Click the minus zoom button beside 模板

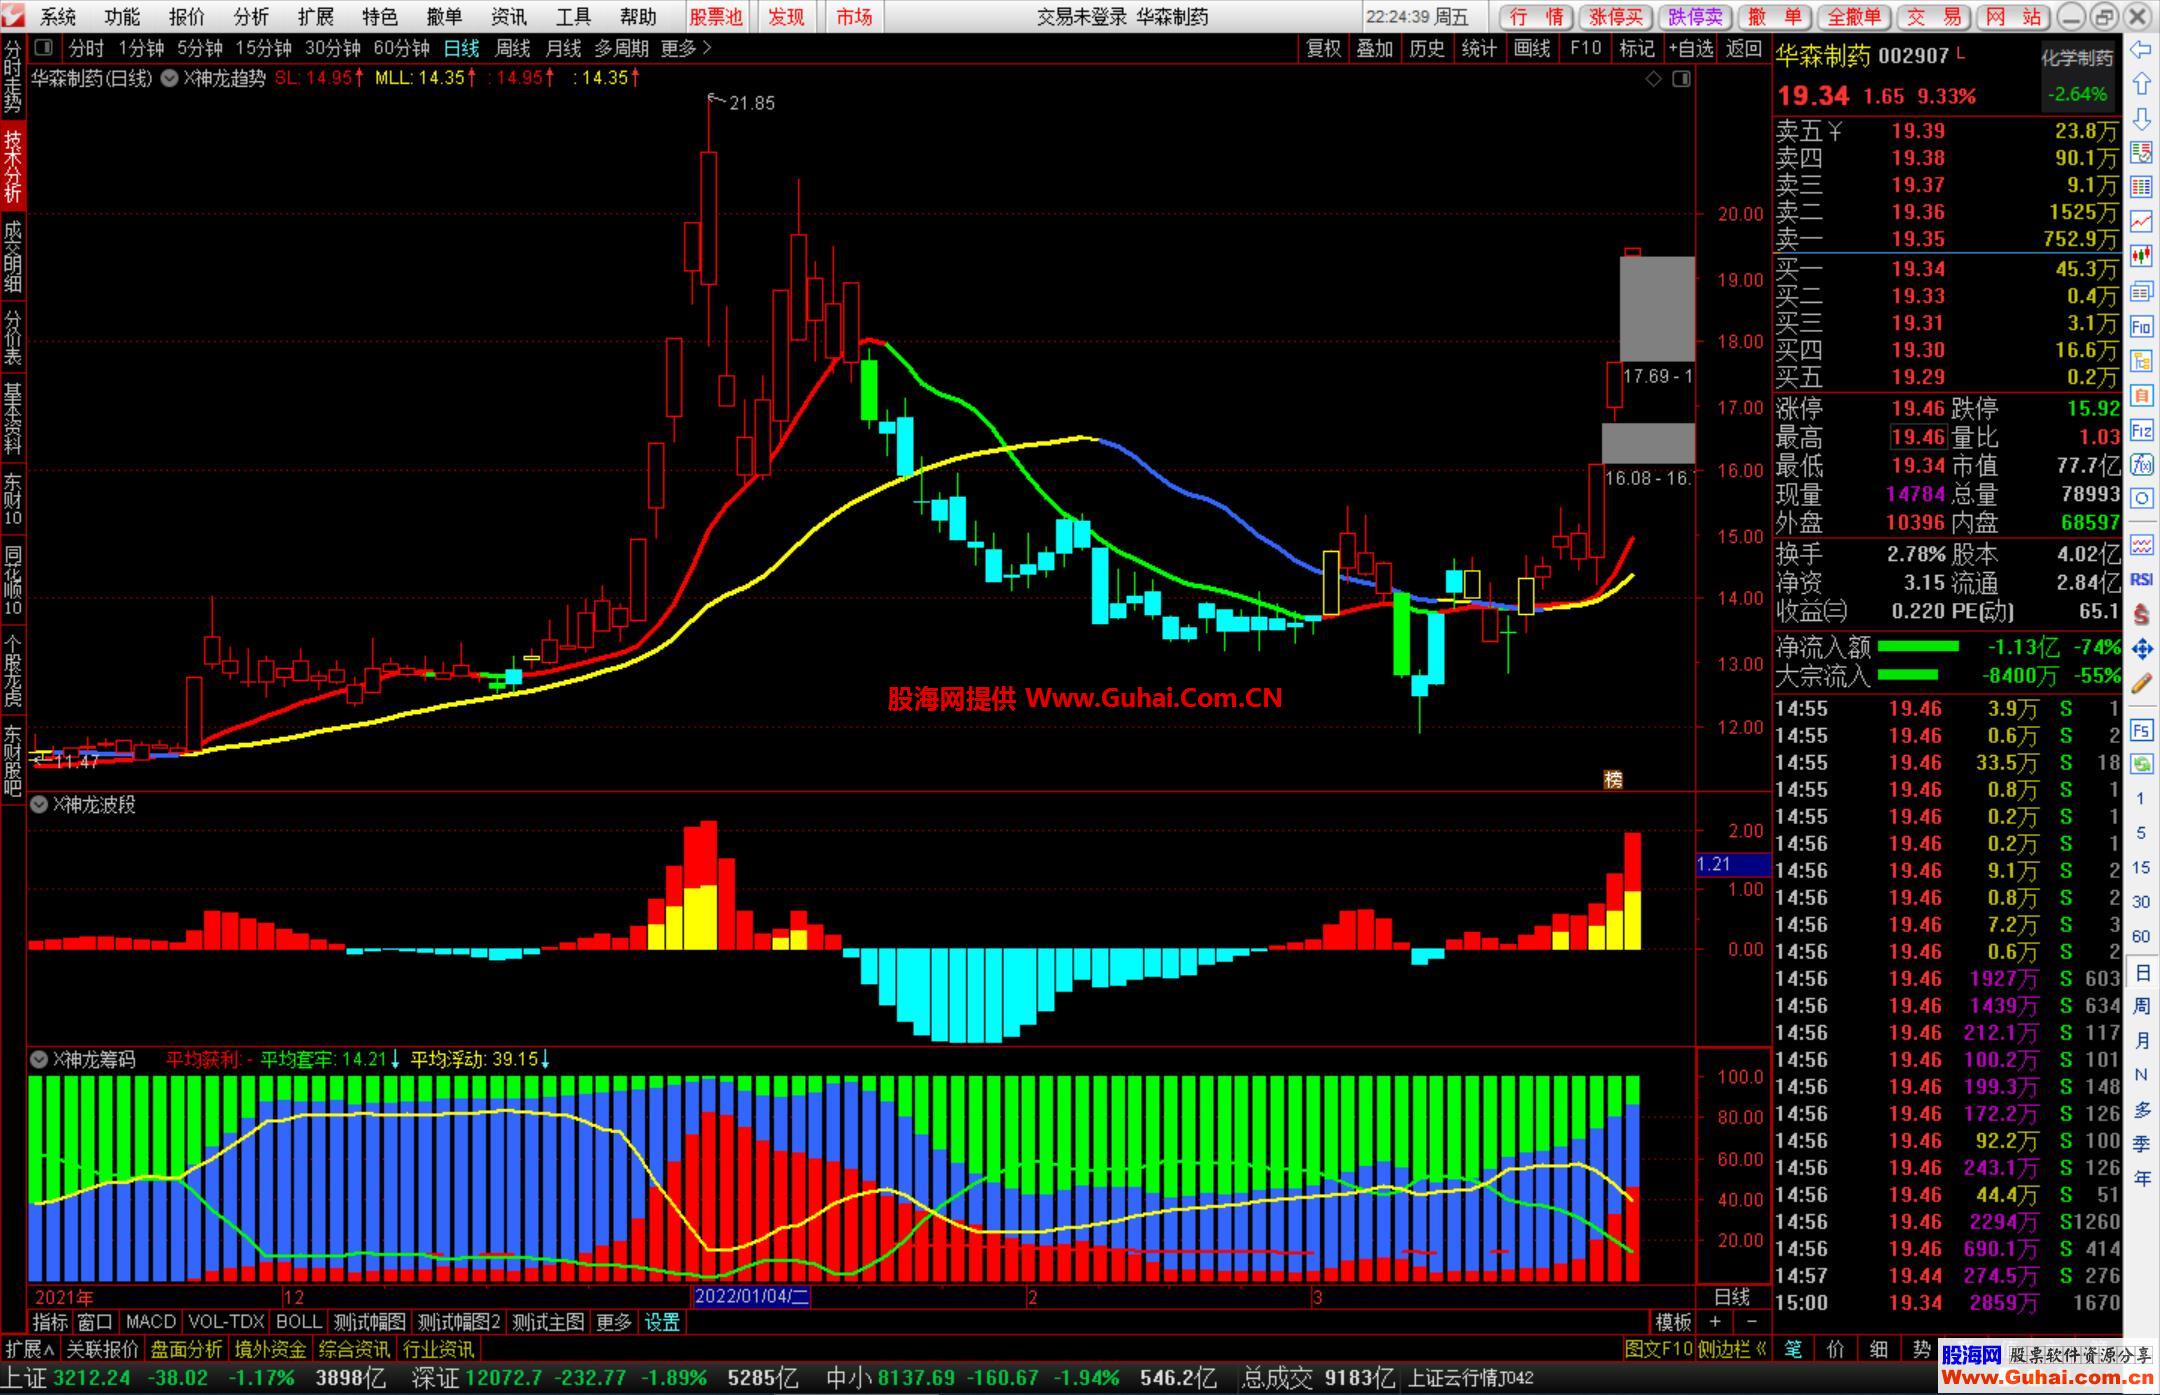coord(1751,1322)
